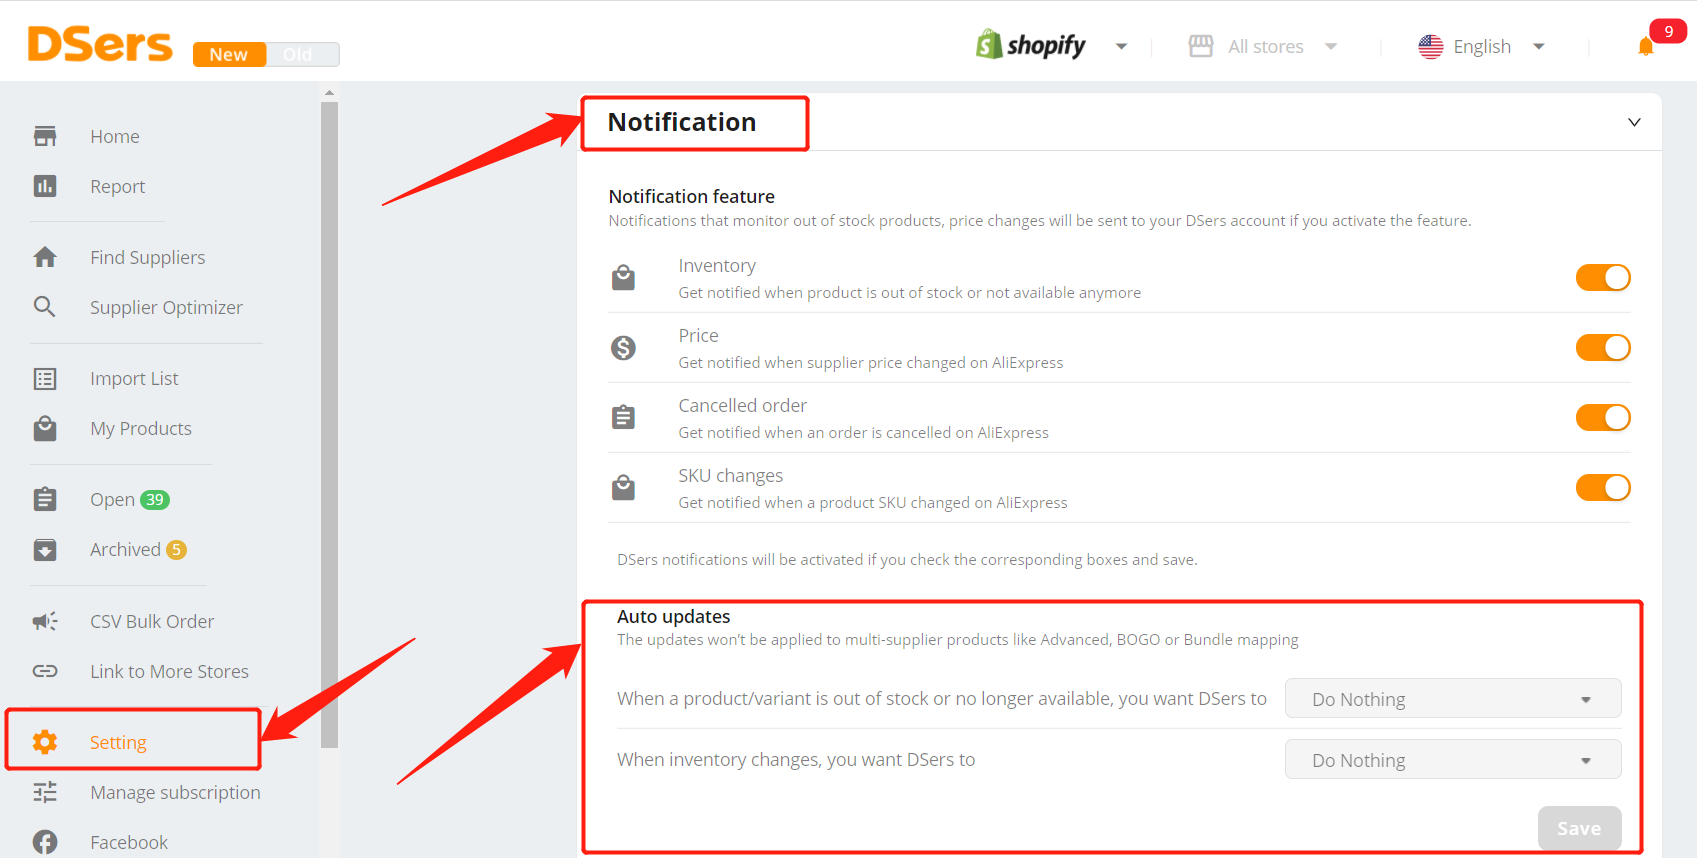Image resolution: width=1697 pixels, height=858 pixels.
Task: Turn off the Price notification toggle
Action: pyautogui.click(x=1603, y=347)
